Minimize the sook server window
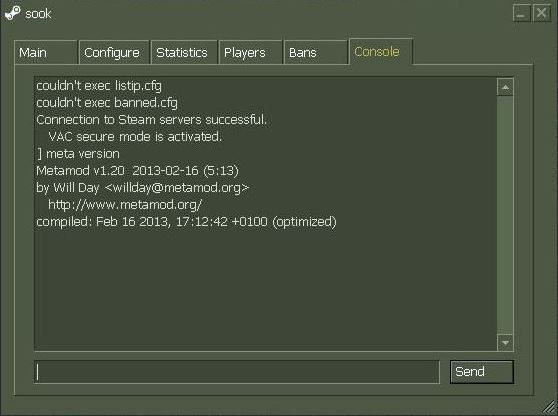This screenshot has width=558, height=416. pos(522,14)
